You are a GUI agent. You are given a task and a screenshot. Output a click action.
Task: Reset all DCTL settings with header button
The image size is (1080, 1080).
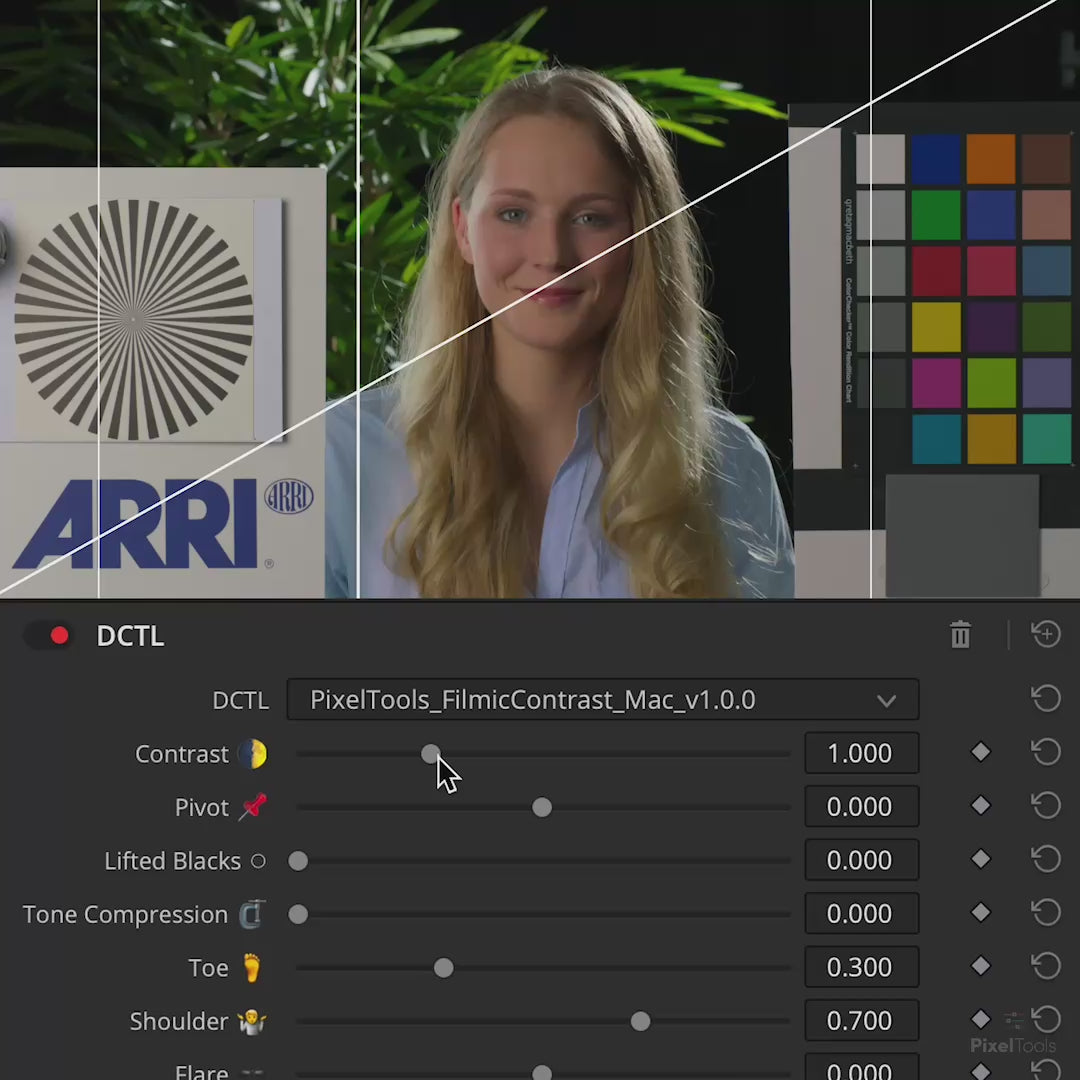pyautogui.click(x=1046, y=634)
